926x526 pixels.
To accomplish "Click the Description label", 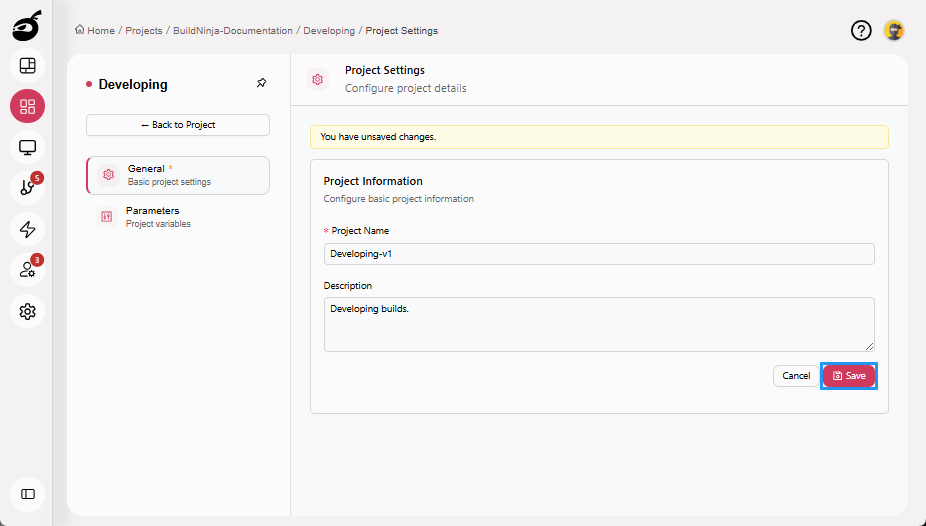I will (348, 286).
